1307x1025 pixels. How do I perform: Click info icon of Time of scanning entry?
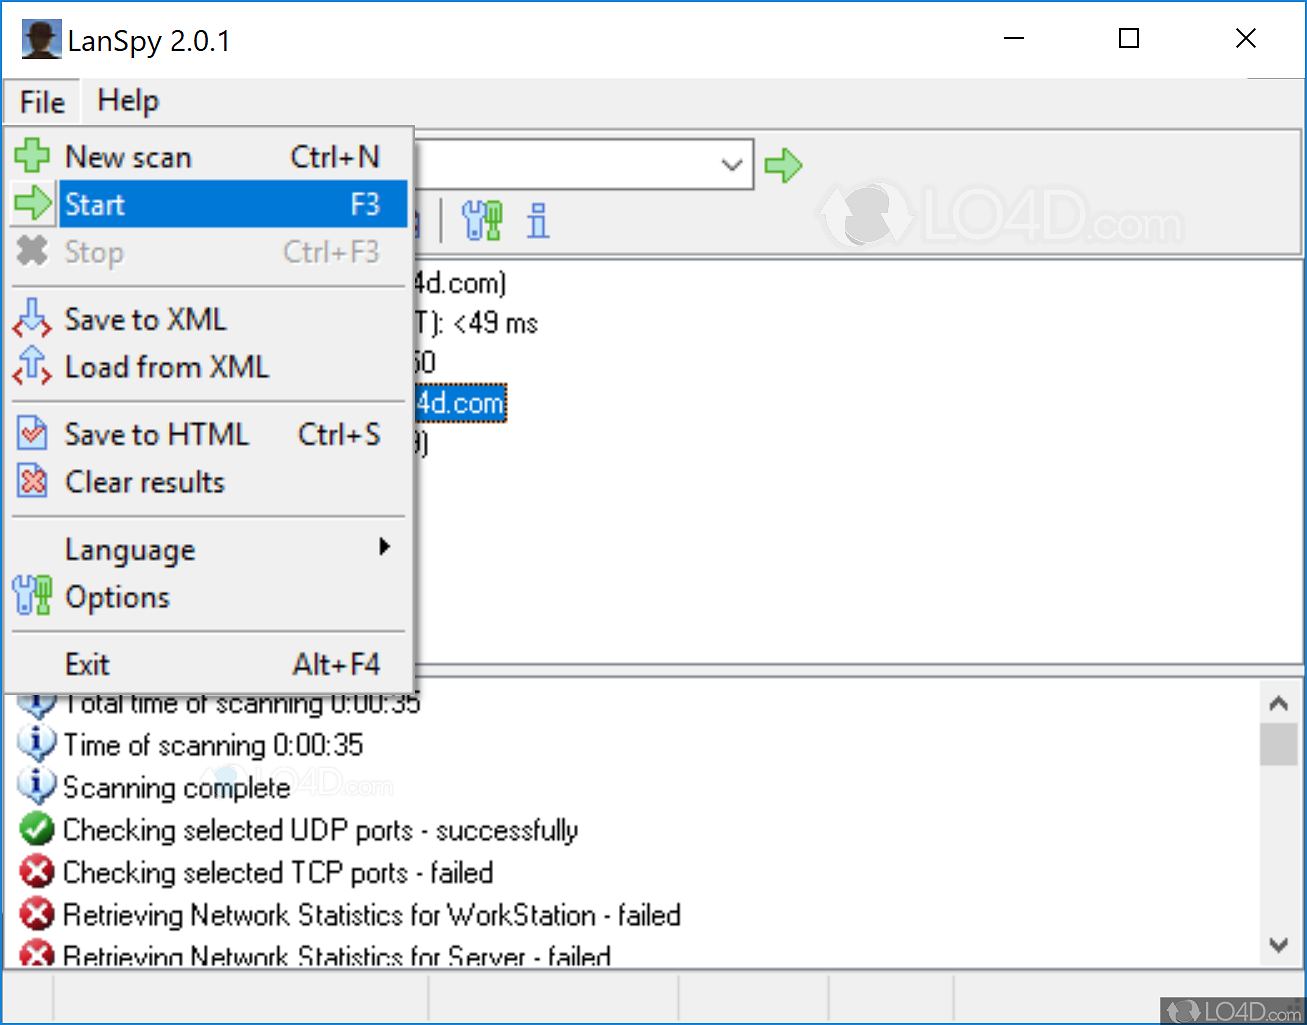coord(37,743)
